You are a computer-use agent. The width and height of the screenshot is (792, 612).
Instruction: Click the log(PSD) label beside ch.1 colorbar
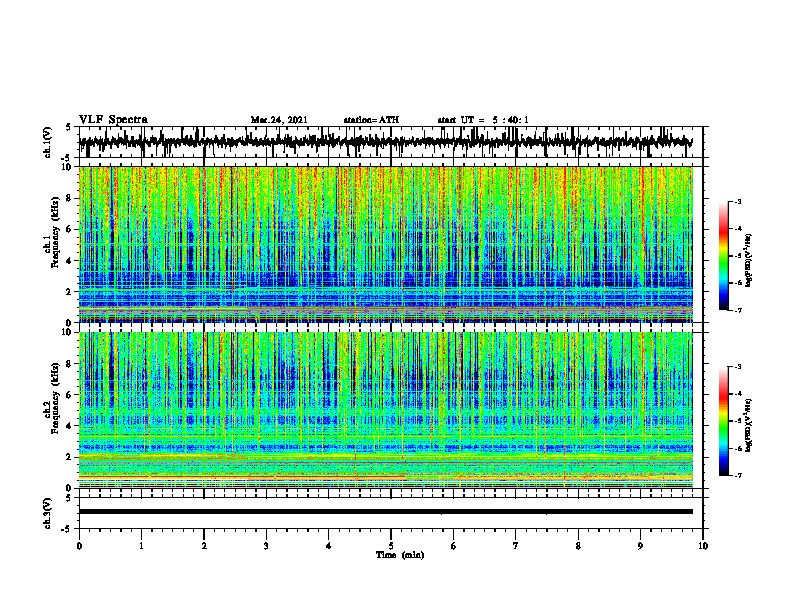point(749,261)
